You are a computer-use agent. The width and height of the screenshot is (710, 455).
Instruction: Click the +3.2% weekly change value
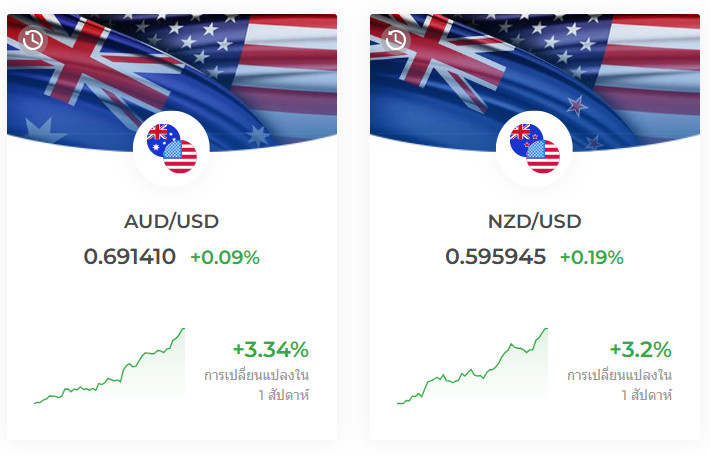pyautogui.click(x=640, y=350)
